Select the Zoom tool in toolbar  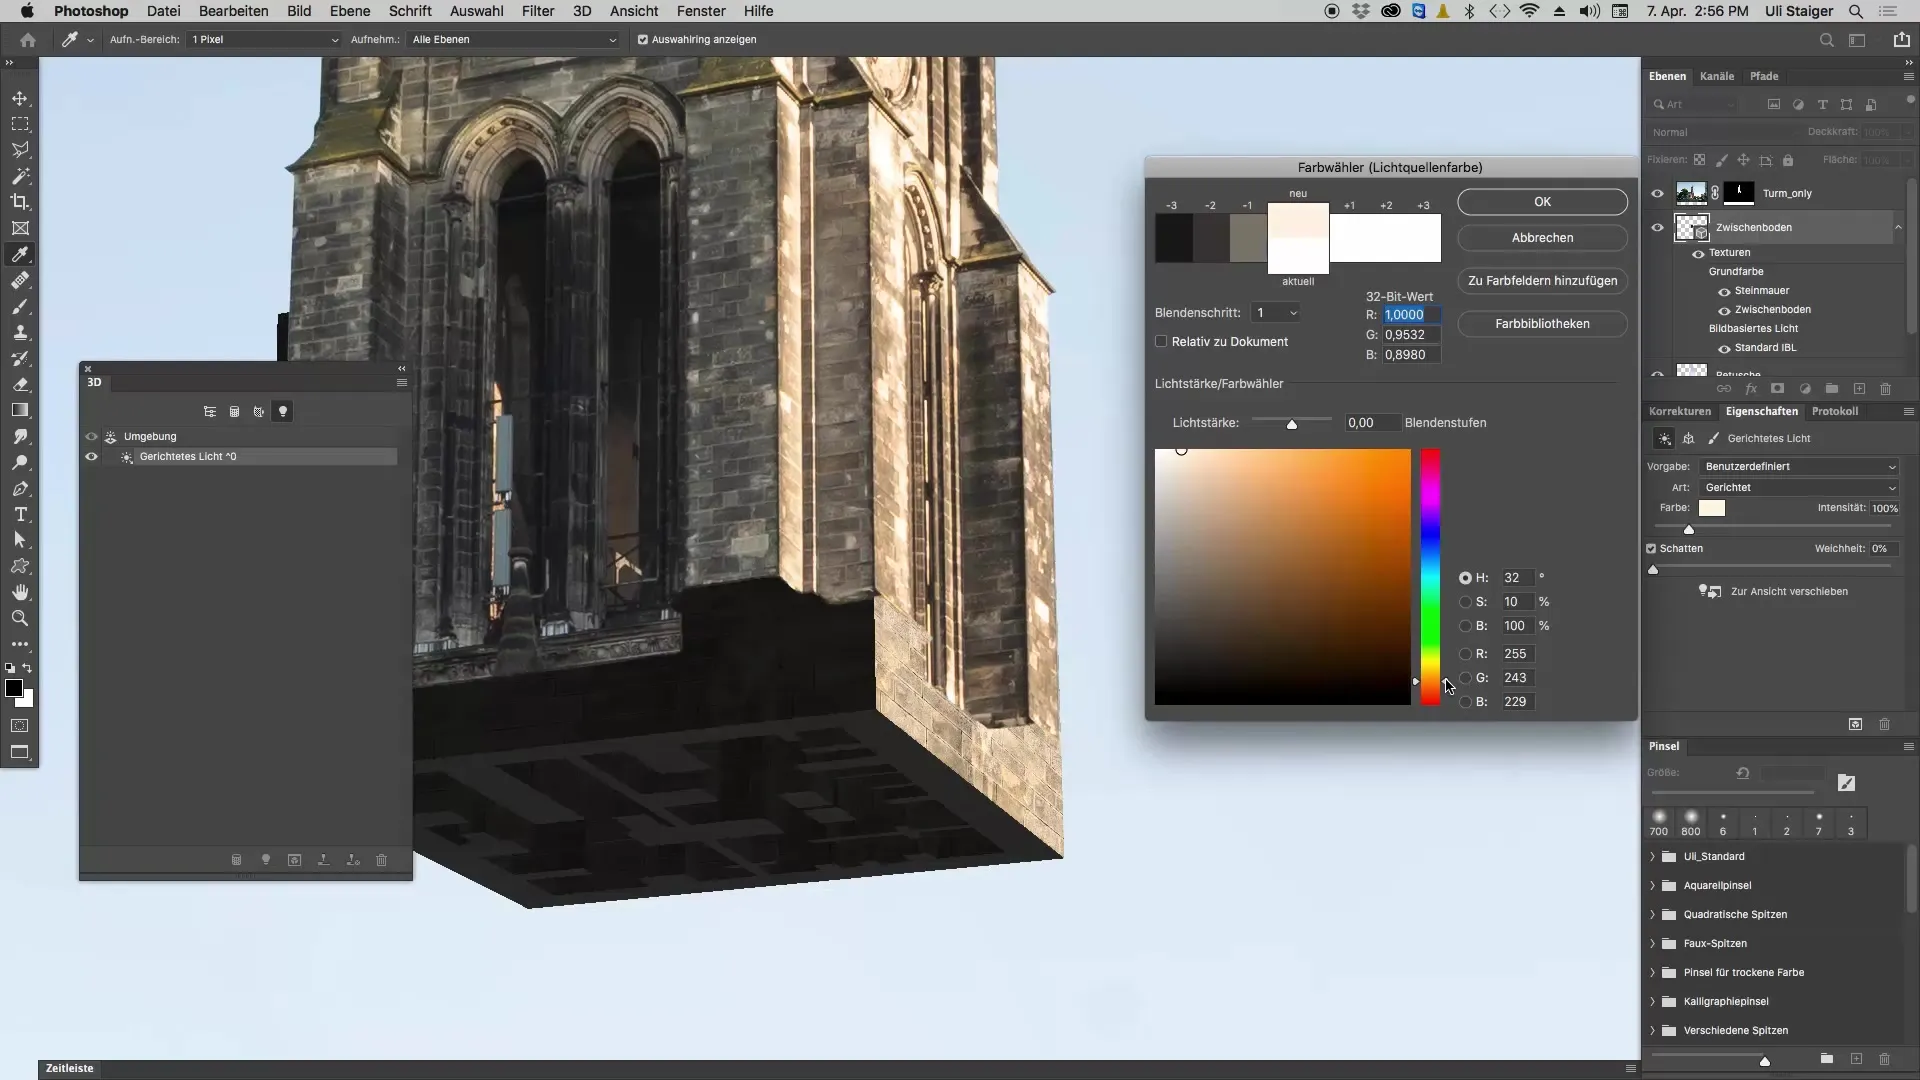pyautogui.click(x=20, y=618)
